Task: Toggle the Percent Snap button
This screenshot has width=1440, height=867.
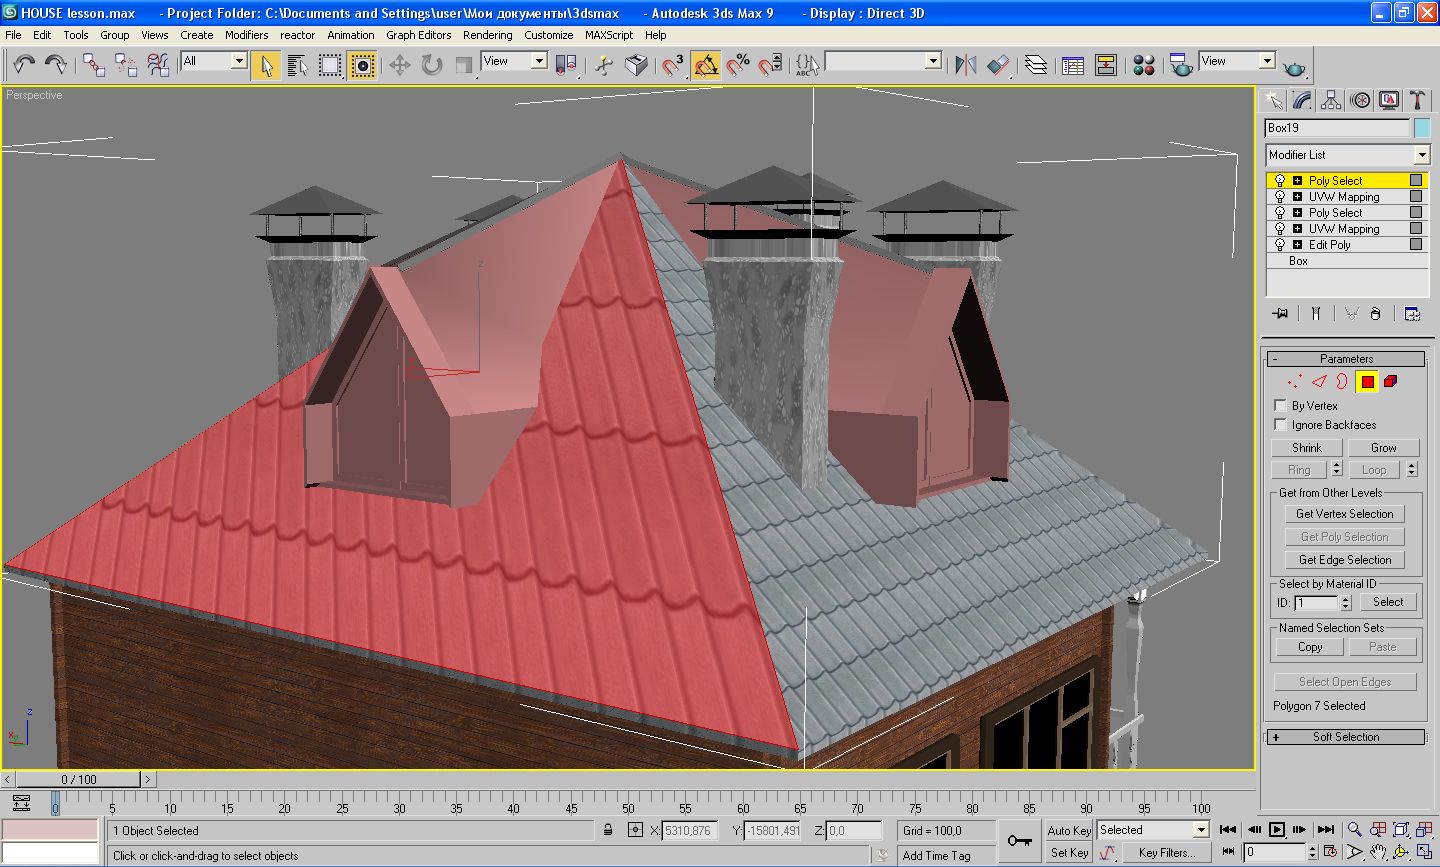Action: point(738,65)
